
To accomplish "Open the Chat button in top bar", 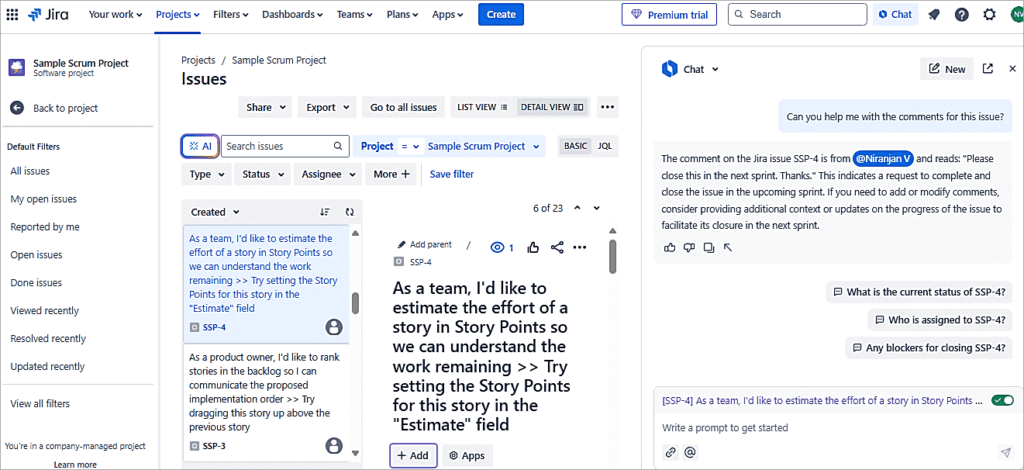I will tap(895, 14).
